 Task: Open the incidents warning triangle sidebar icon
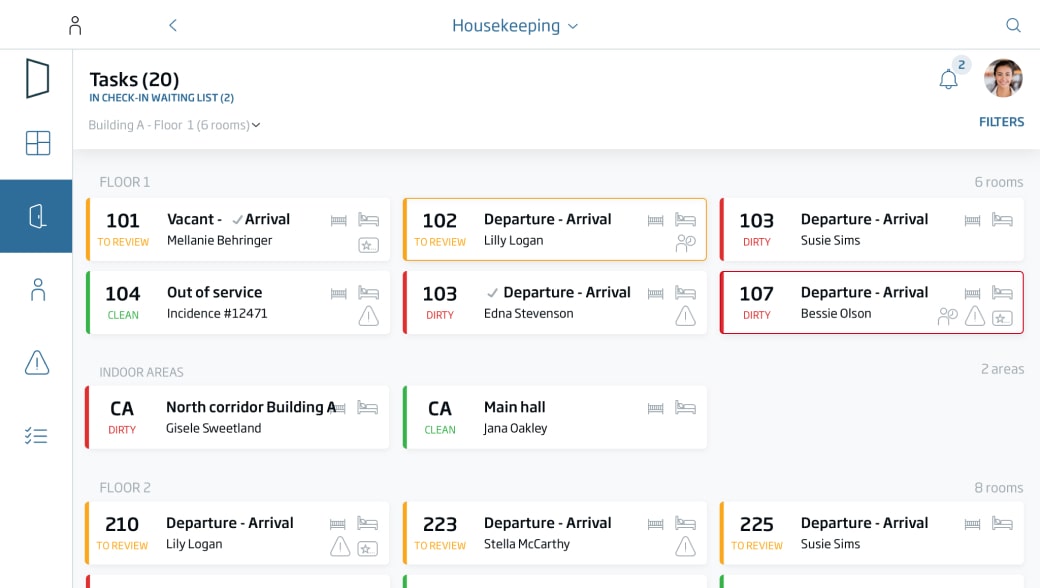click(37, 363)
